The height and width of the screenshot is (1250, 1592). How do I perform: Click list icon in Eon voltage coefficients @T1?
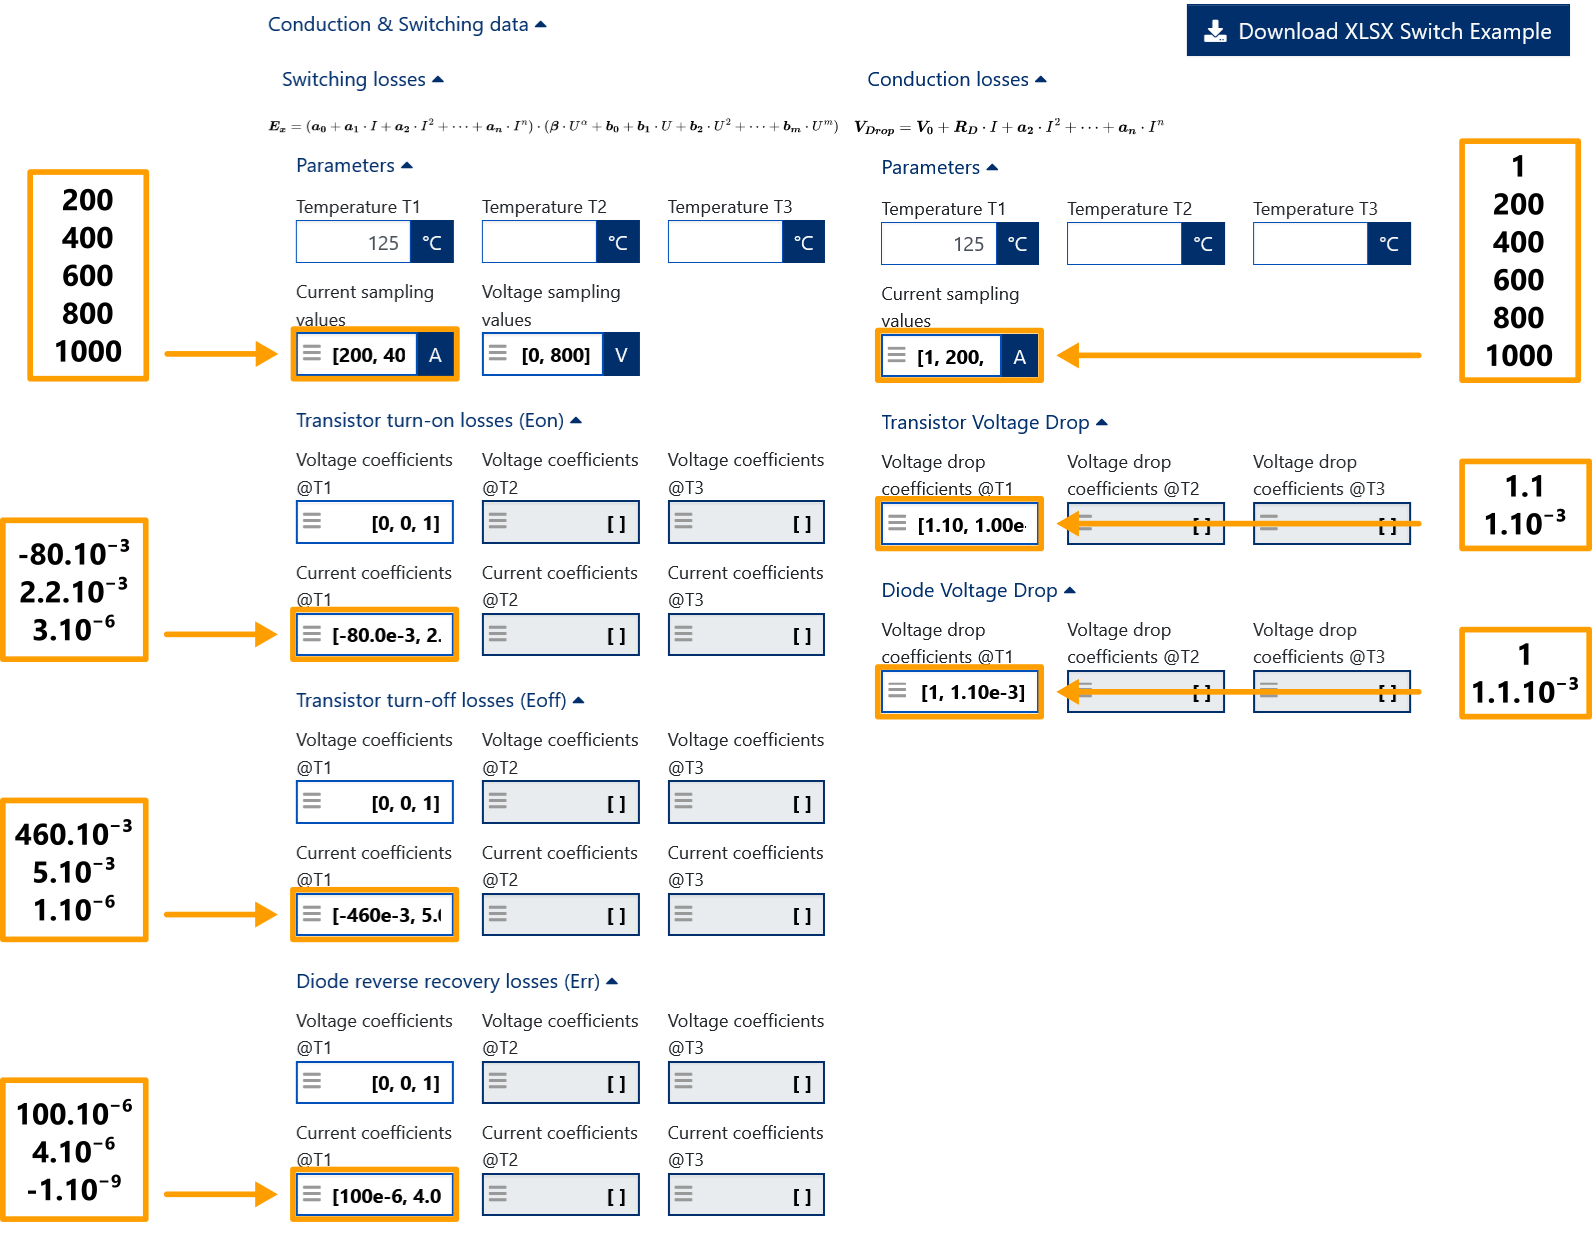coord(312,522)
